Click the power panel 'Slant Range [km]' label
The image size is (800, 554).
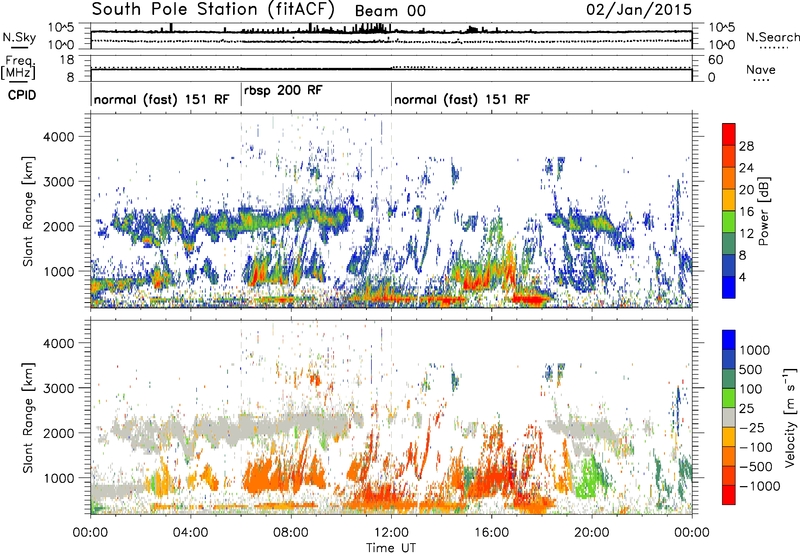(x=28, y=211)
